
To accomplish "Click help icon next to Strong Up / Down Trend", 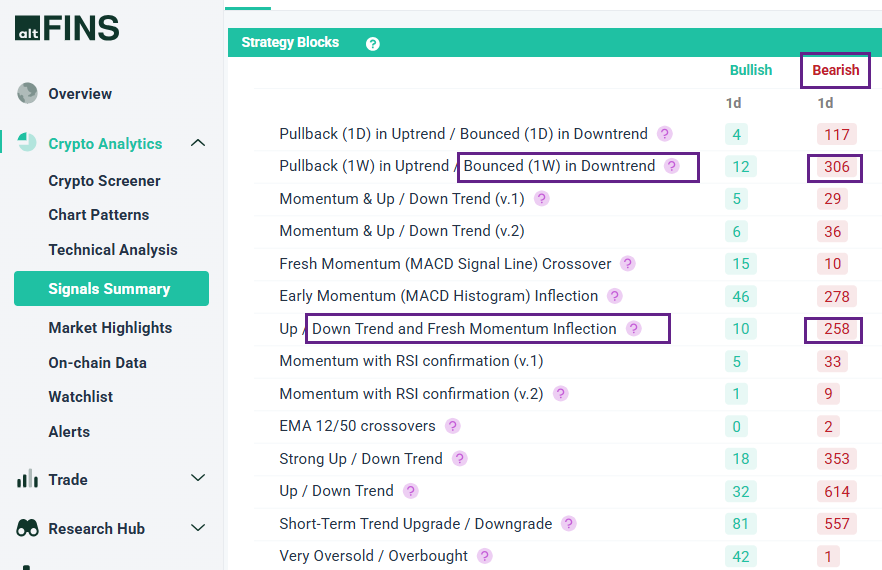I will point(459,459).
